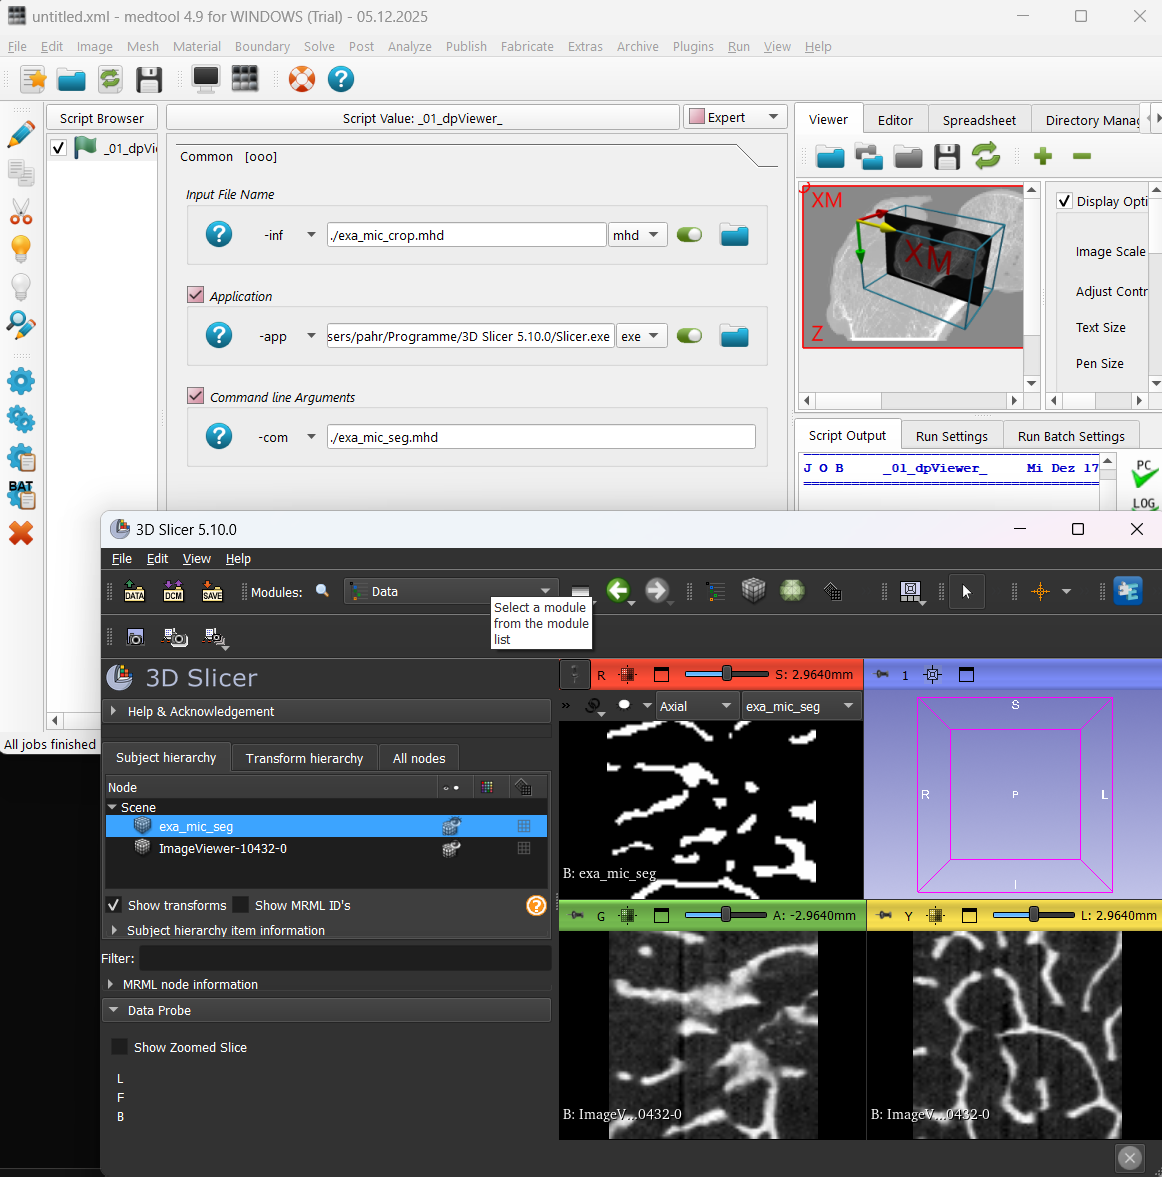Click the green back arrow module button

[618, 591]
